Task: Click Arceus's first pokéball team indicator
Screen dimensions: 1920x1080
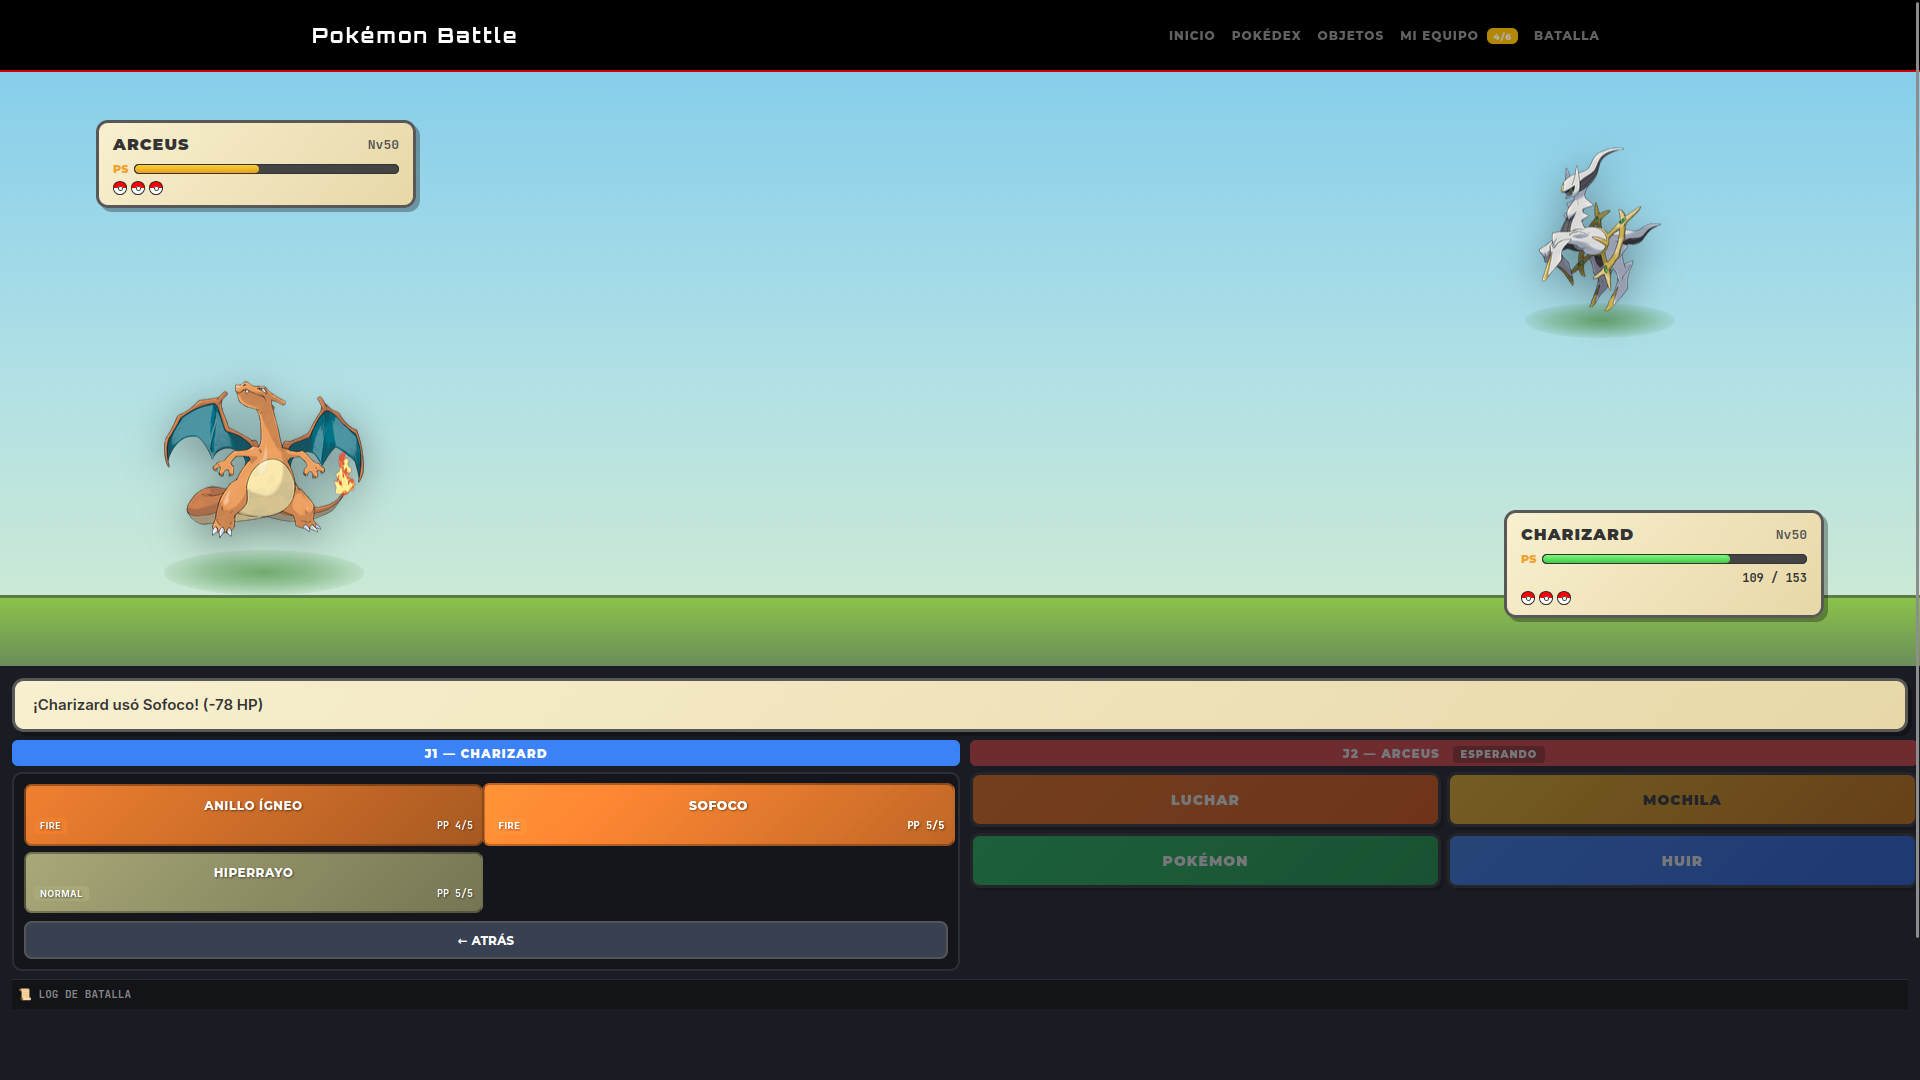Action: coord(120,188)
